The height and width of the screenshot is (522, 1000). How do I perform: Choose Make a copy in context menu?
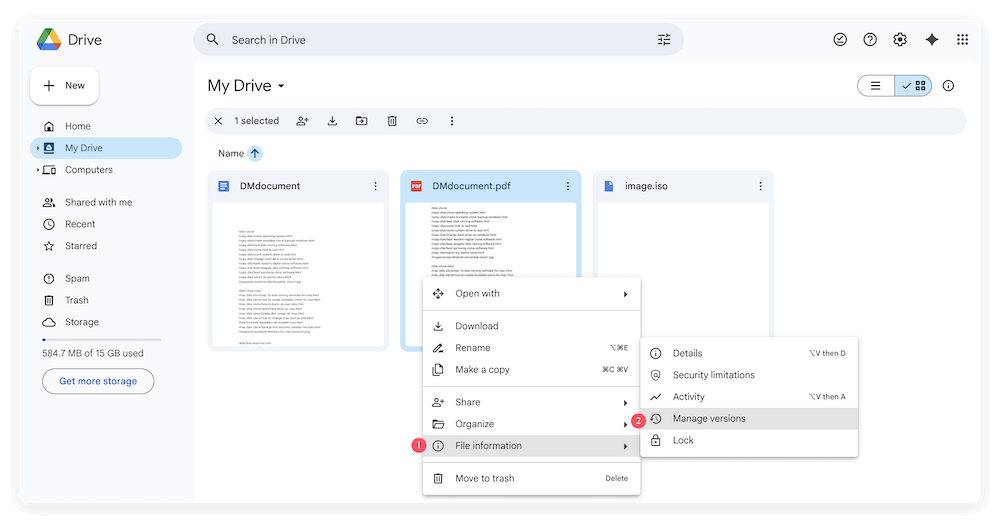click(x=482, y=370)
